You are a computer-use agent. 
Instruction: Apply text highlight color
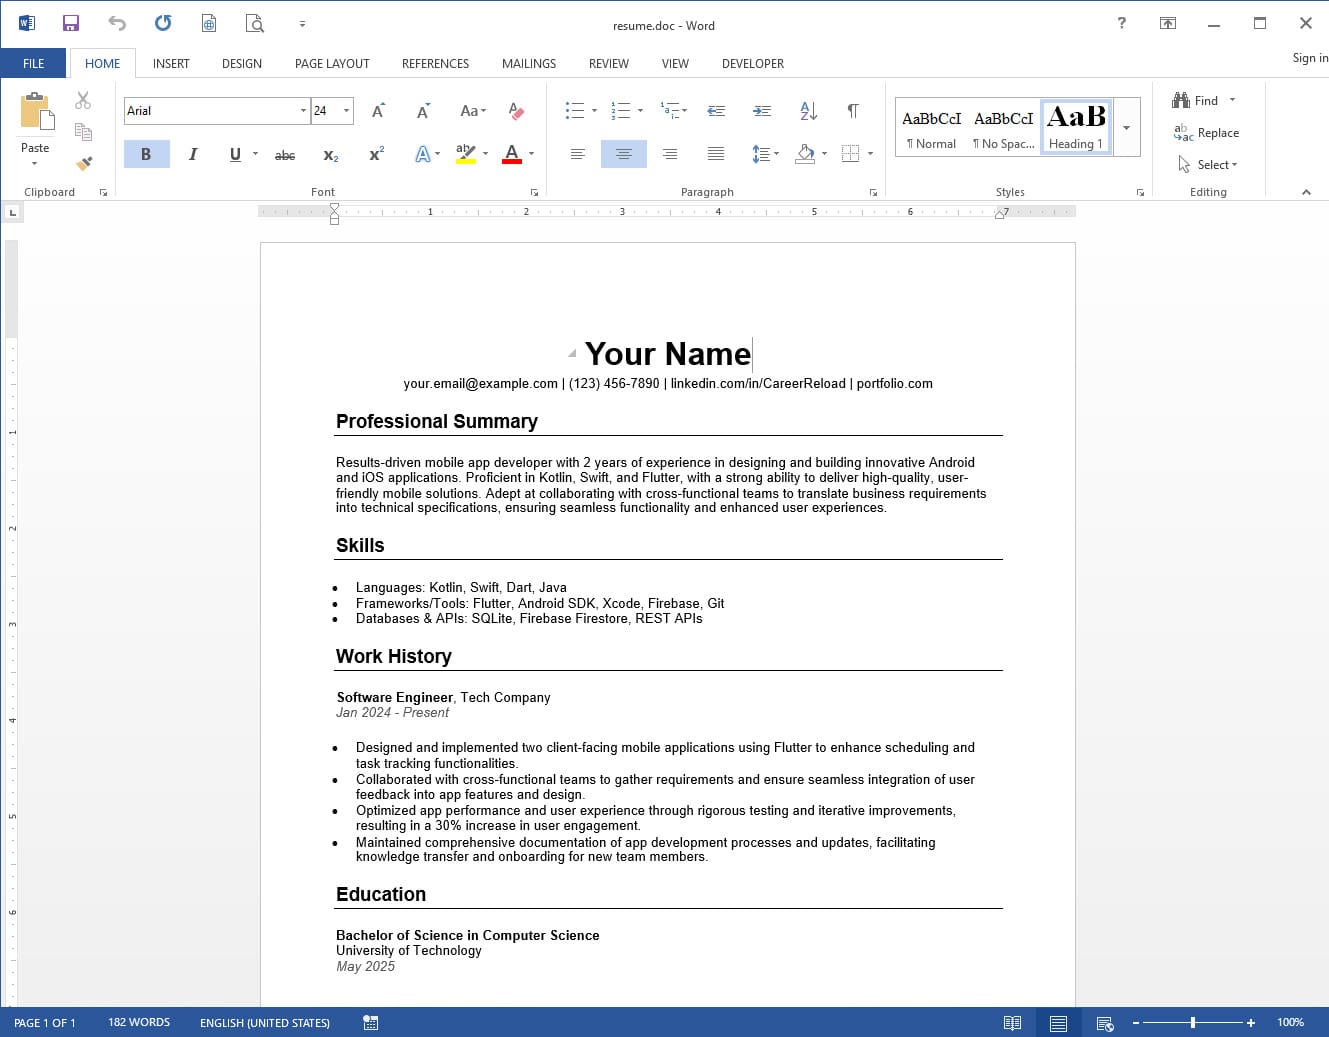click(466, 153)
